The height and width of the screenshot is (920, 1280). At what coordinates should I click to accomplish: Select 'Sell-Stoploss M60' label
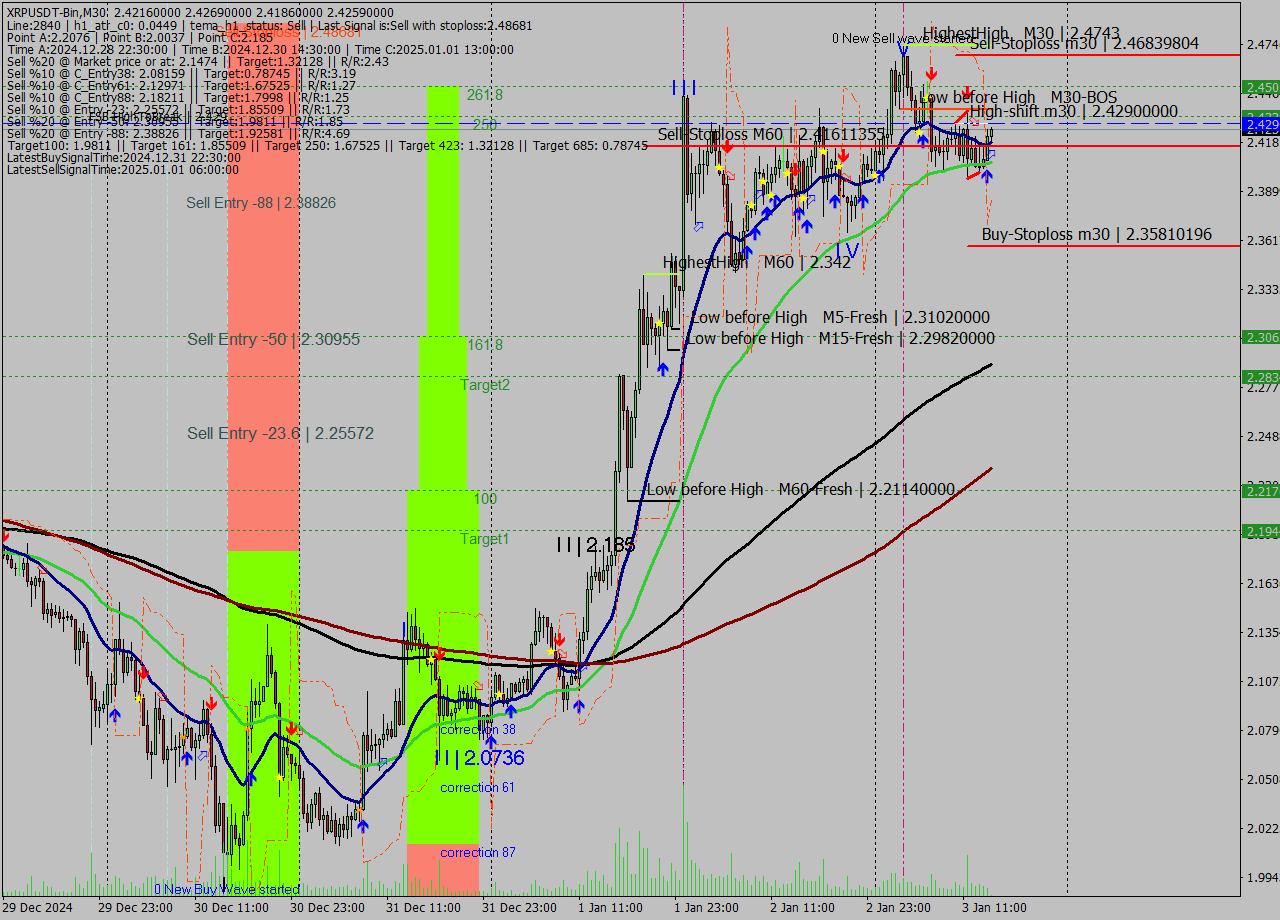pyautogui.click(x=771, y=134)
